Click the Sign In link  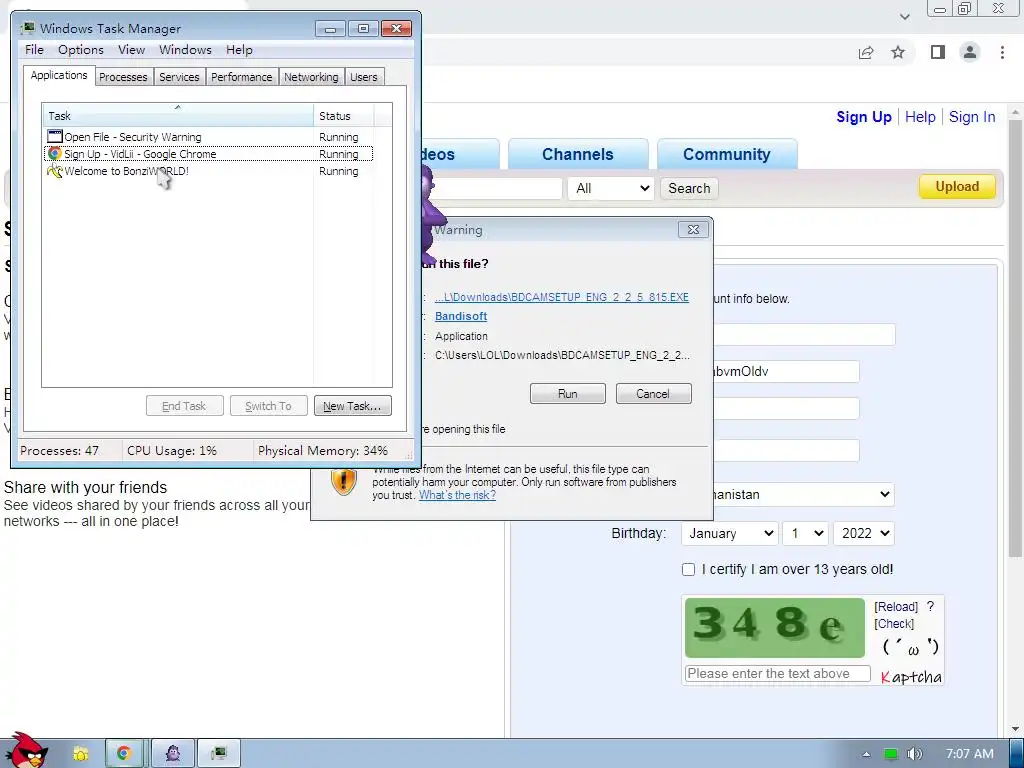(x=972, y=117)
